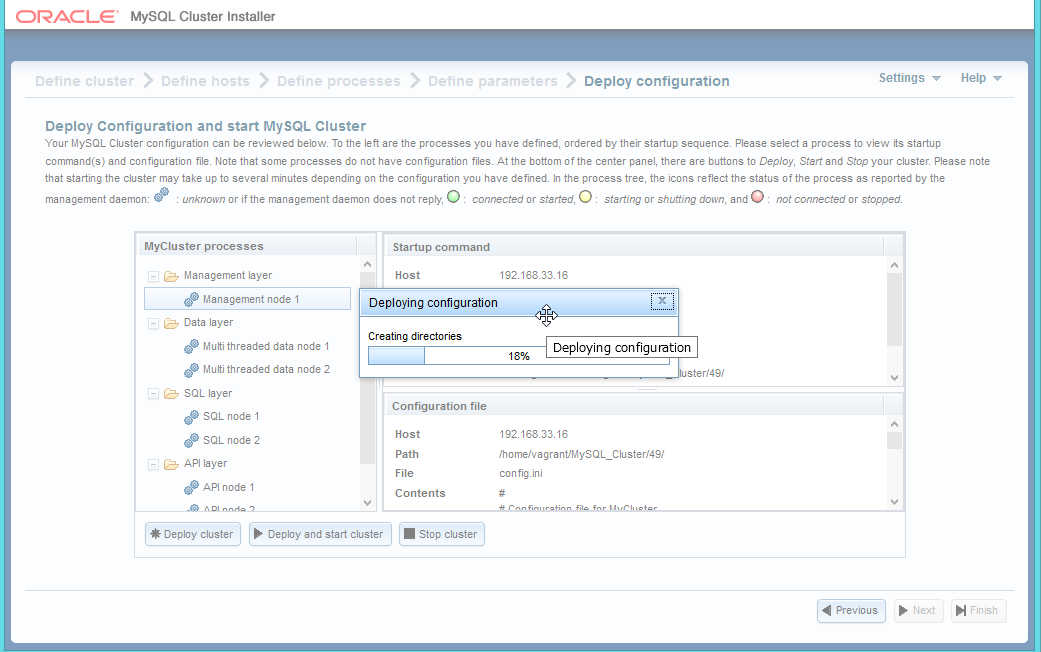Select Multi threaded data node 2
1041x652 pixels.
tap(266, 370)
